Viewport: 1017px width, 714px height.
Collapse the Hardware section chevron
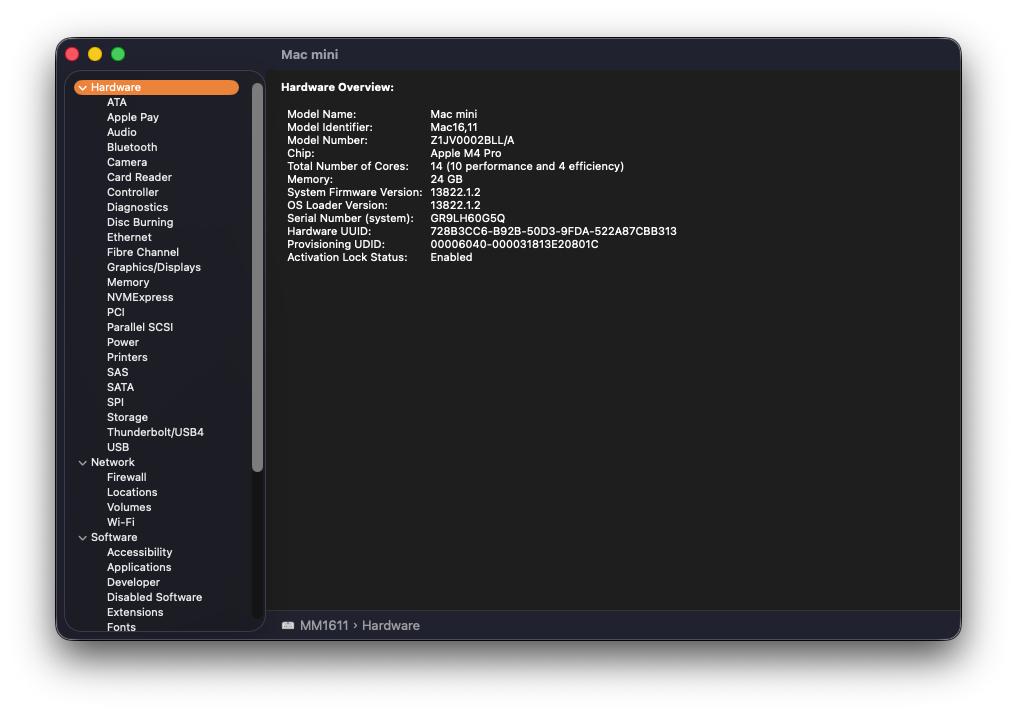83,88
